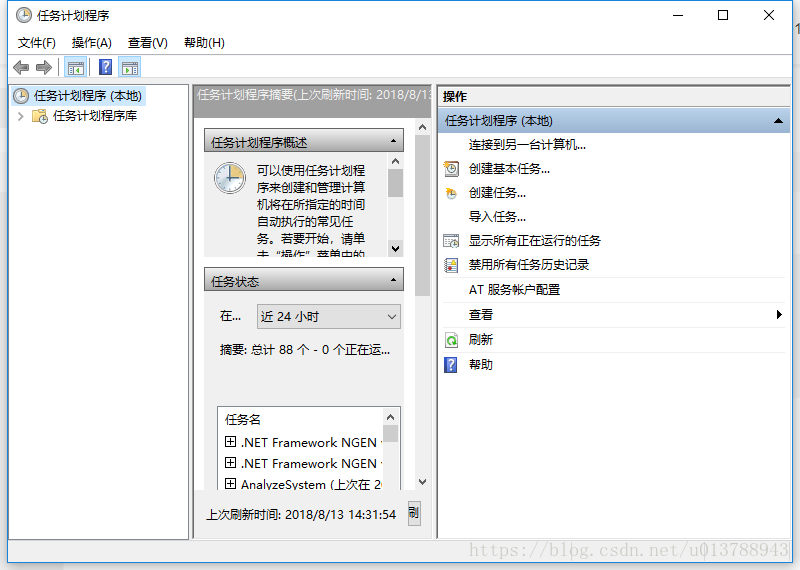Click 创建基本任务... action
This screenshot has width=800, height=570.
click(x=509, y=169)
